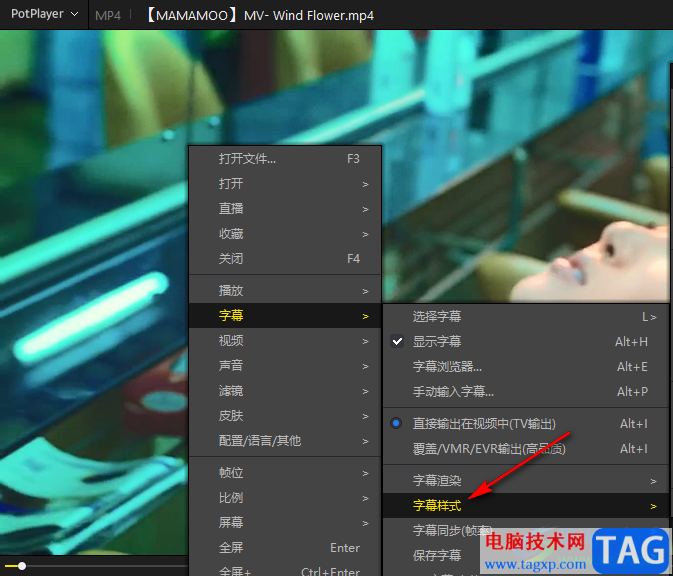
Task: Select 全屏 Enter menu item
Action: click(x=285, y=548)
